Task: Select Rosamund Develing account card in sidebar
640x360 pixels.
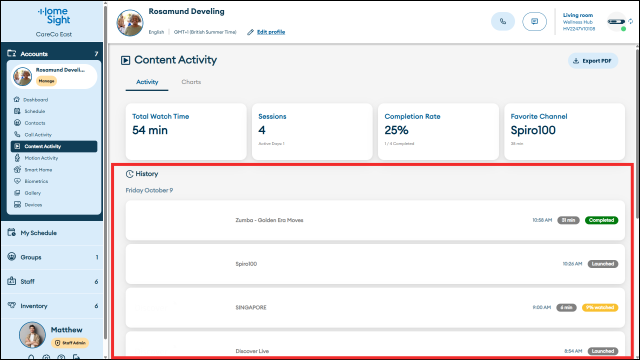Action: 54,76
